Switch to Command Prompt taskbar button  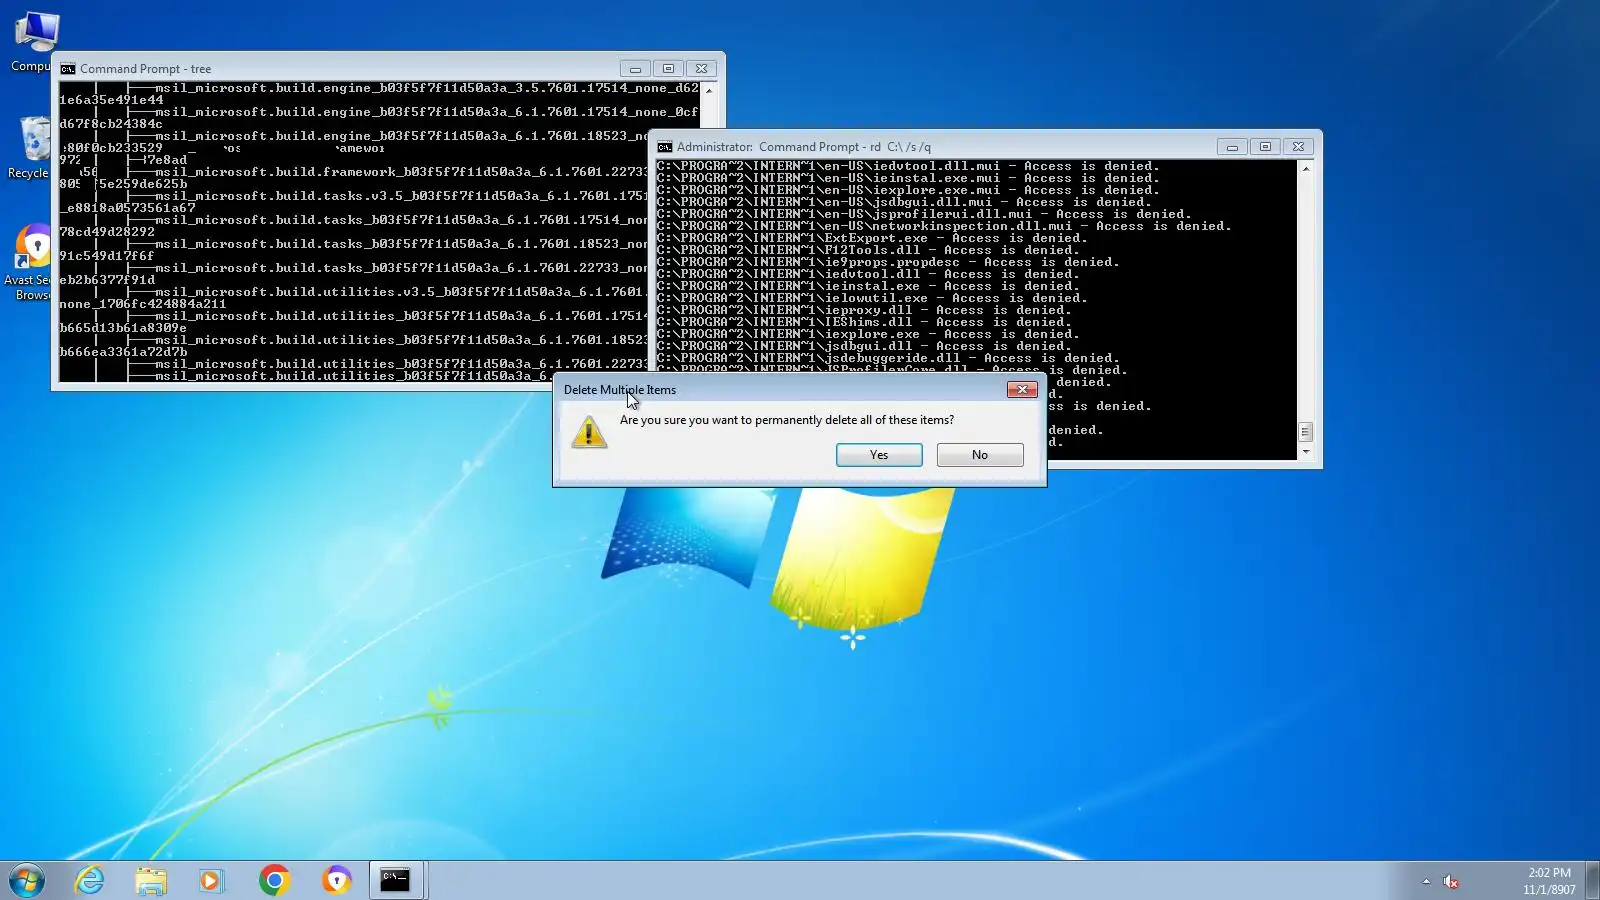click(396, 880)
